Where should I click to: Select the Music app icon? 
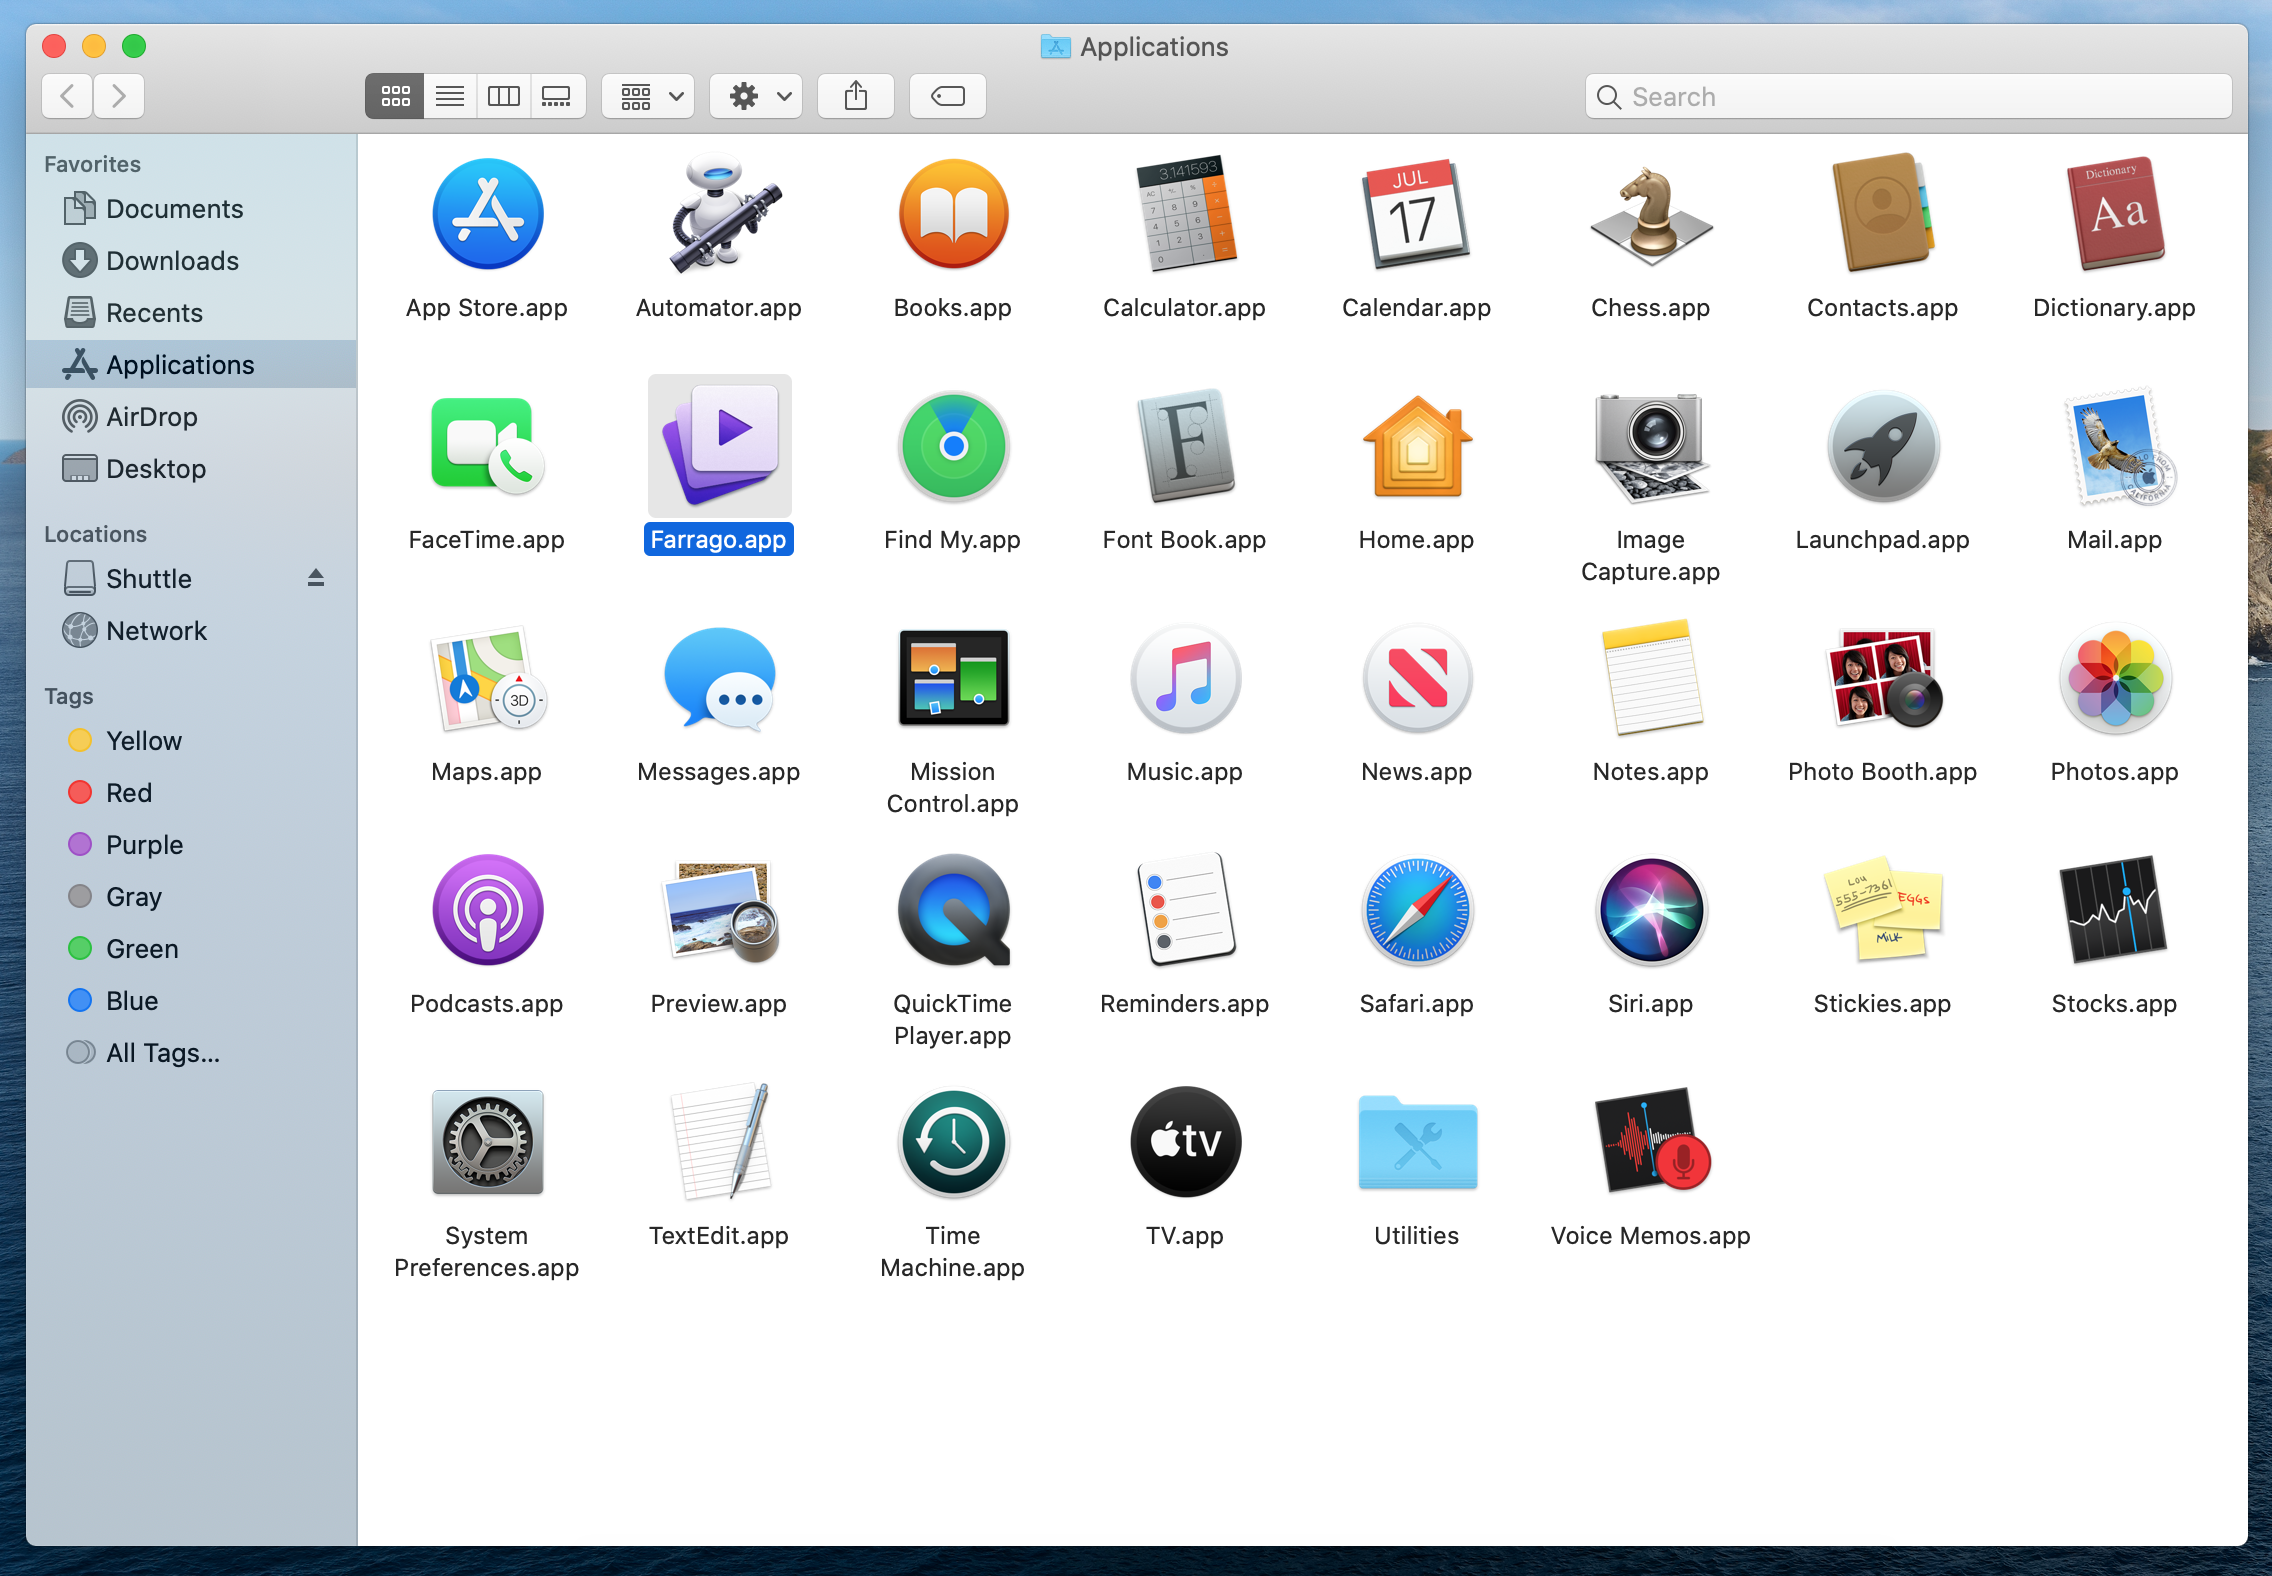click(x=1185, y=678)
